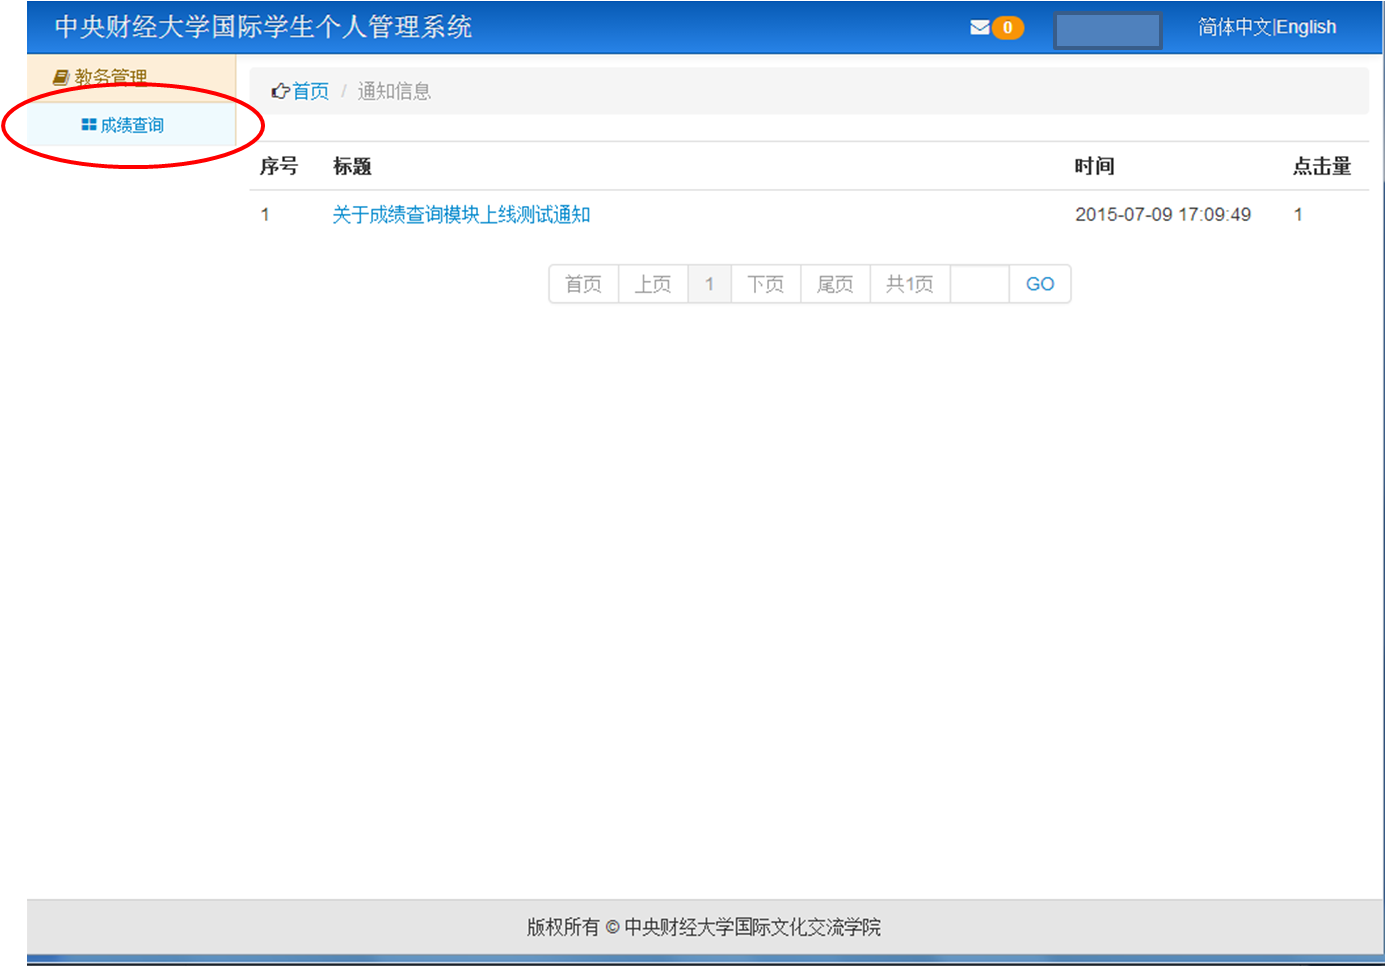Click the page number input field
The width and height of the screenshot is (1386, 967).
979,284
